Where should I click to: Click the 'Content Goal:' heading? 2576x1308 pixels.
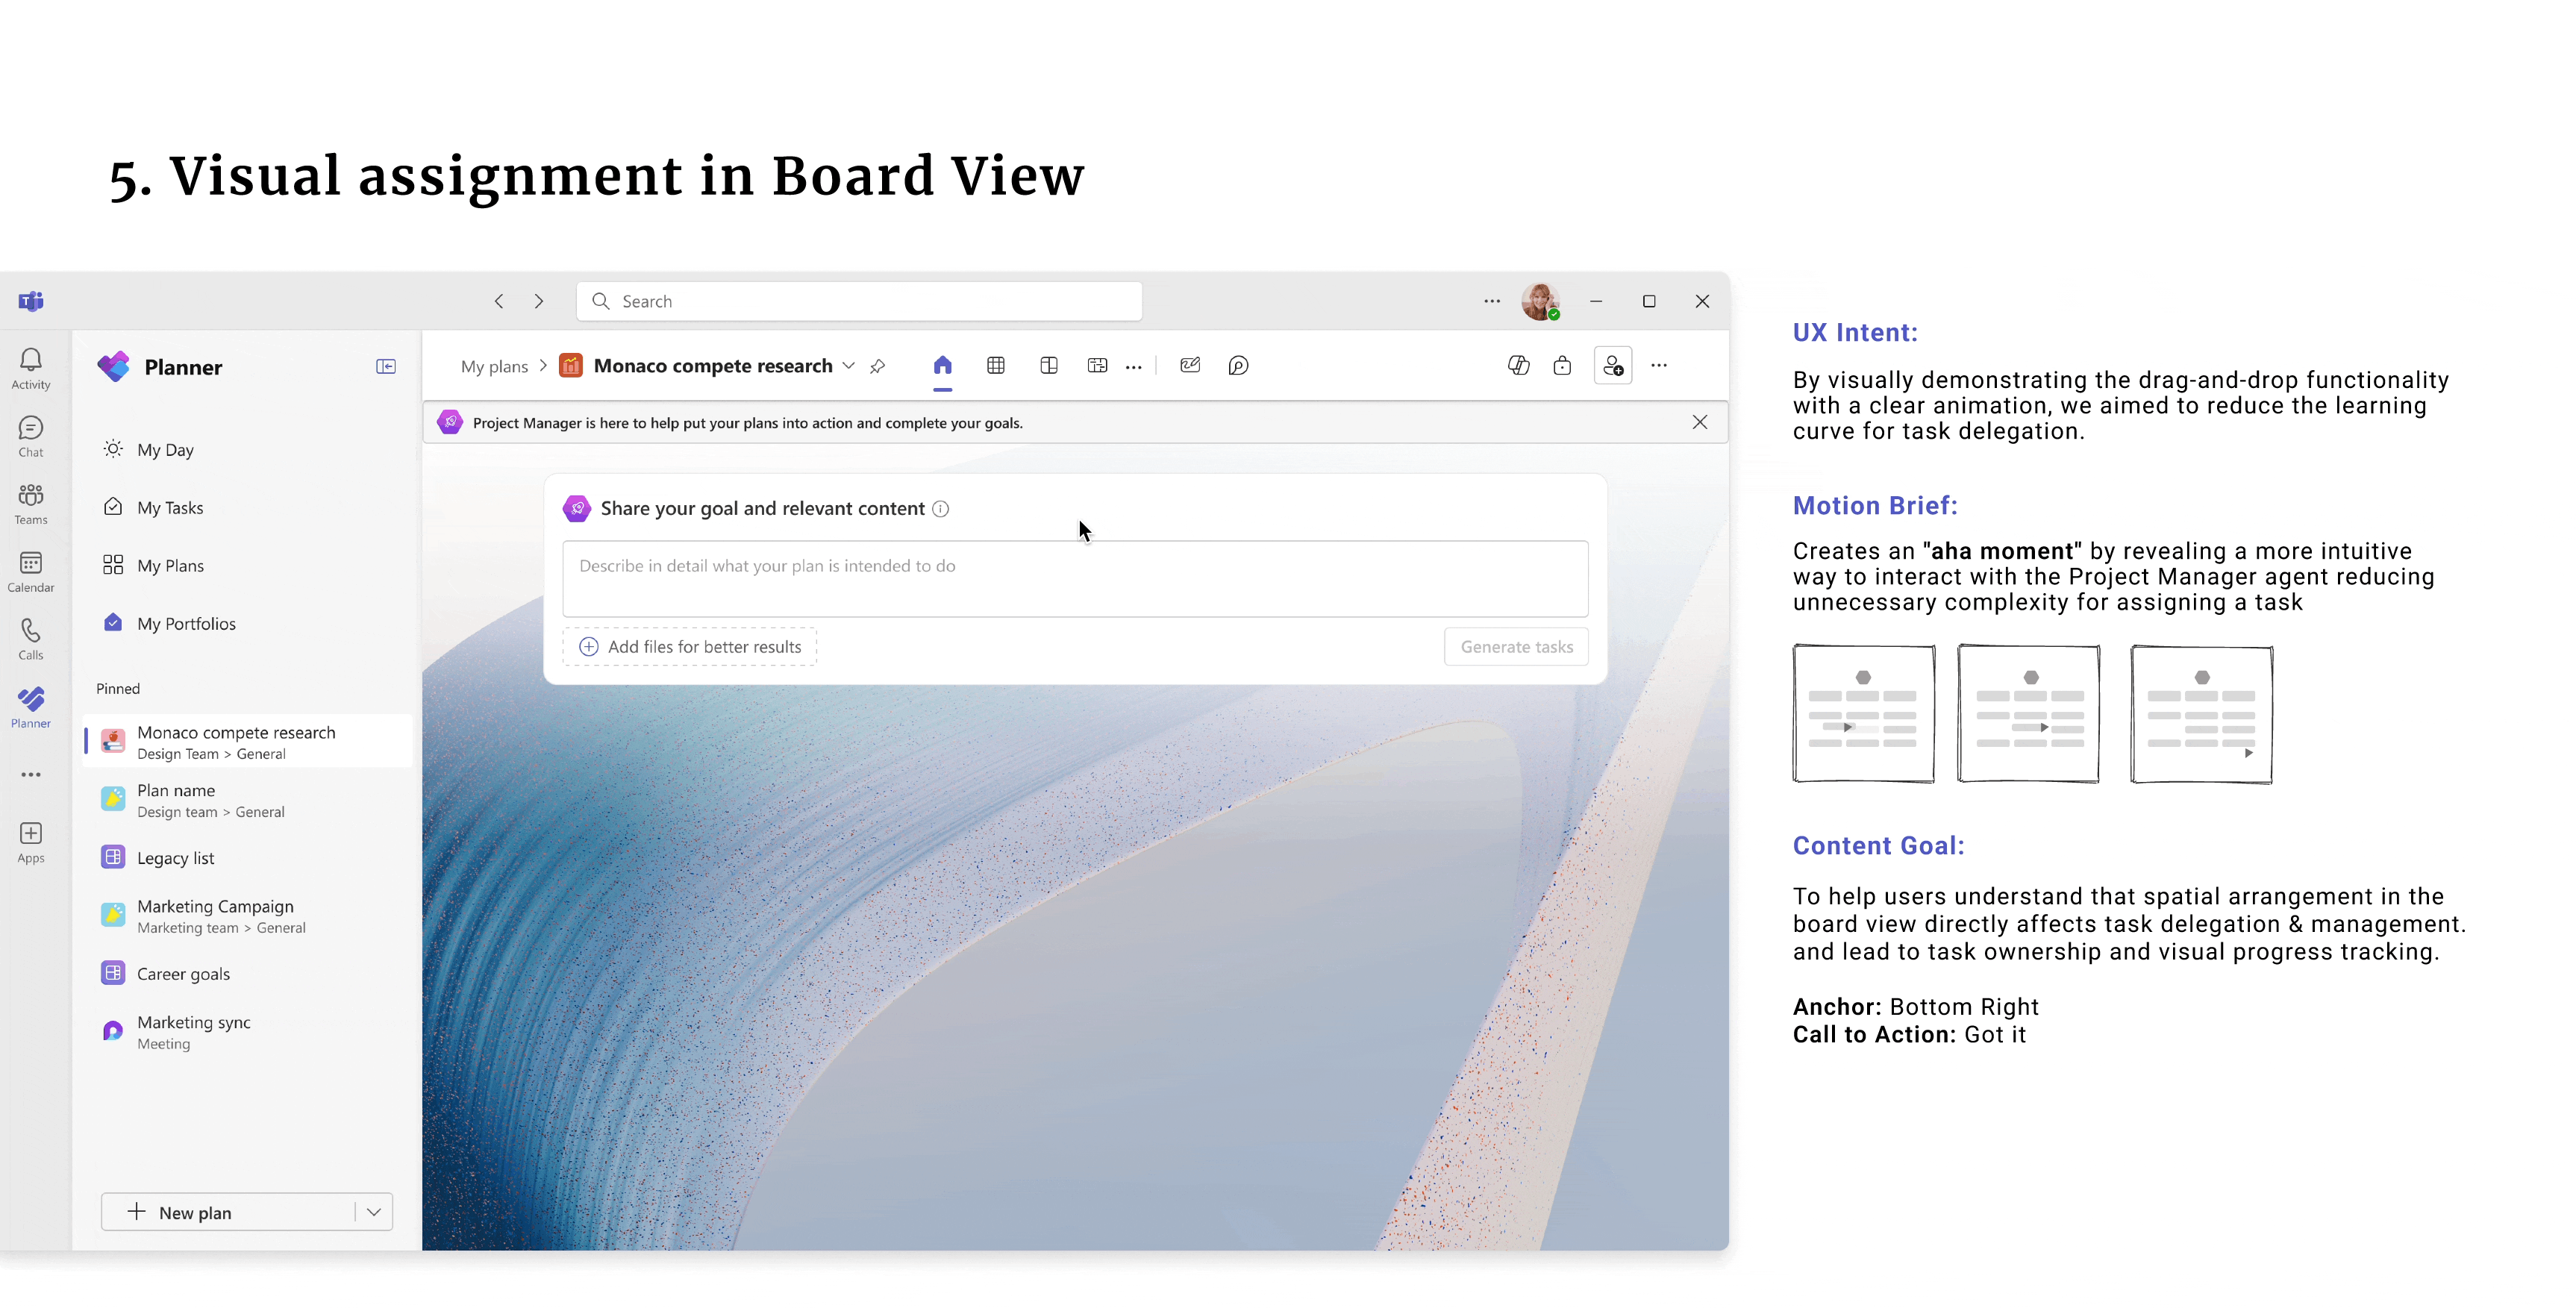click(1879, 845)
